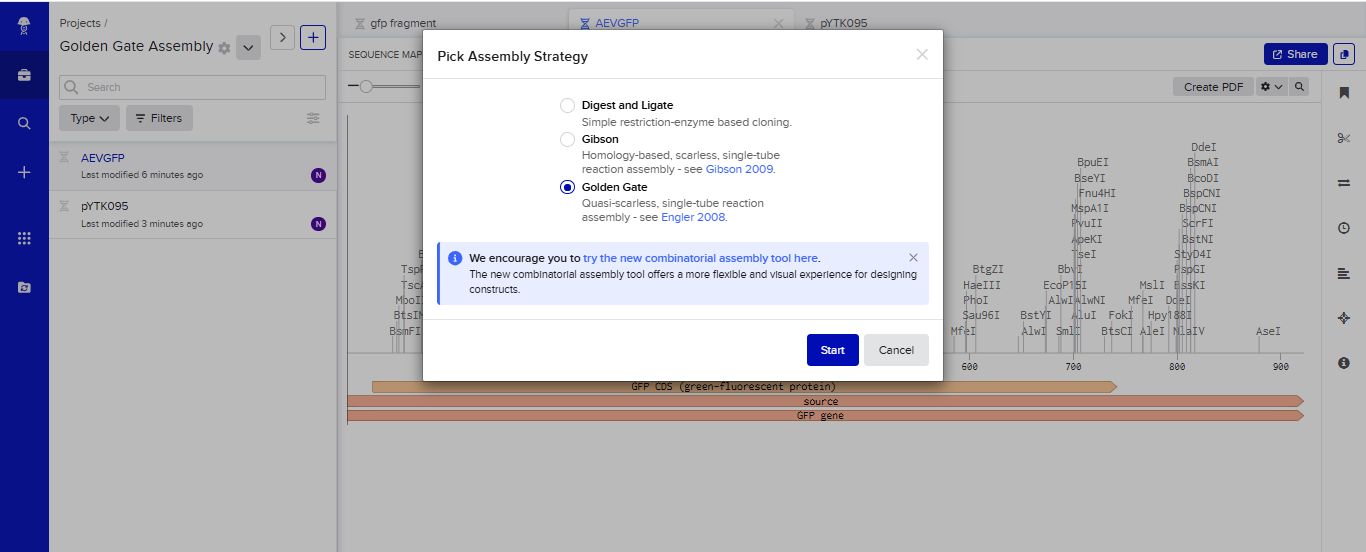Click the search magnifier in left sidebar
This screenshot has width=1366, height=552.
click(x=24, y=123)
